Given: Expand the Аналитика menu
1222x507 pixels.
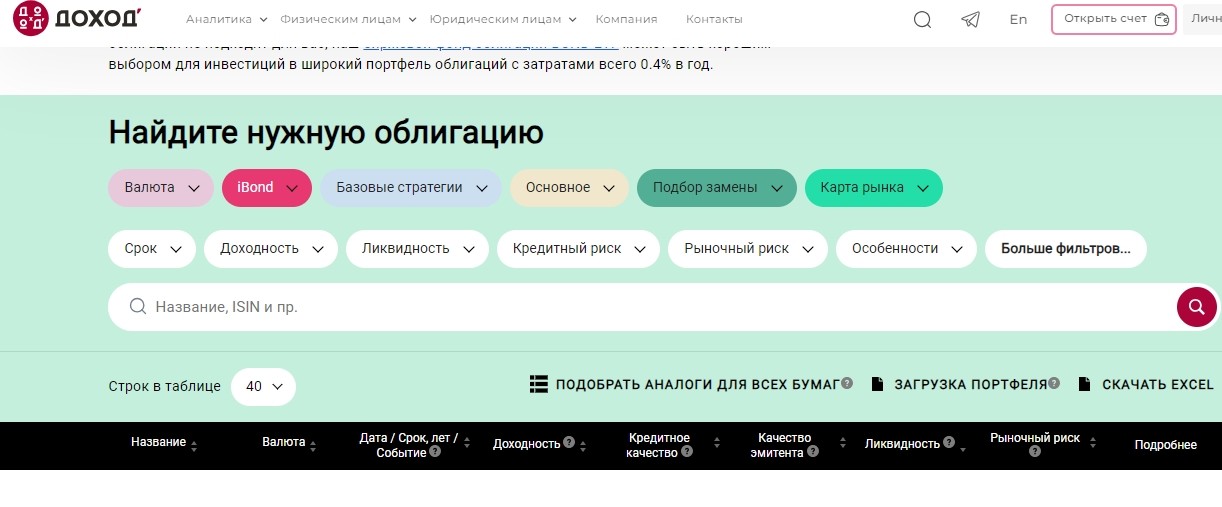Looking at the screenshot, I should coord(226,19).
